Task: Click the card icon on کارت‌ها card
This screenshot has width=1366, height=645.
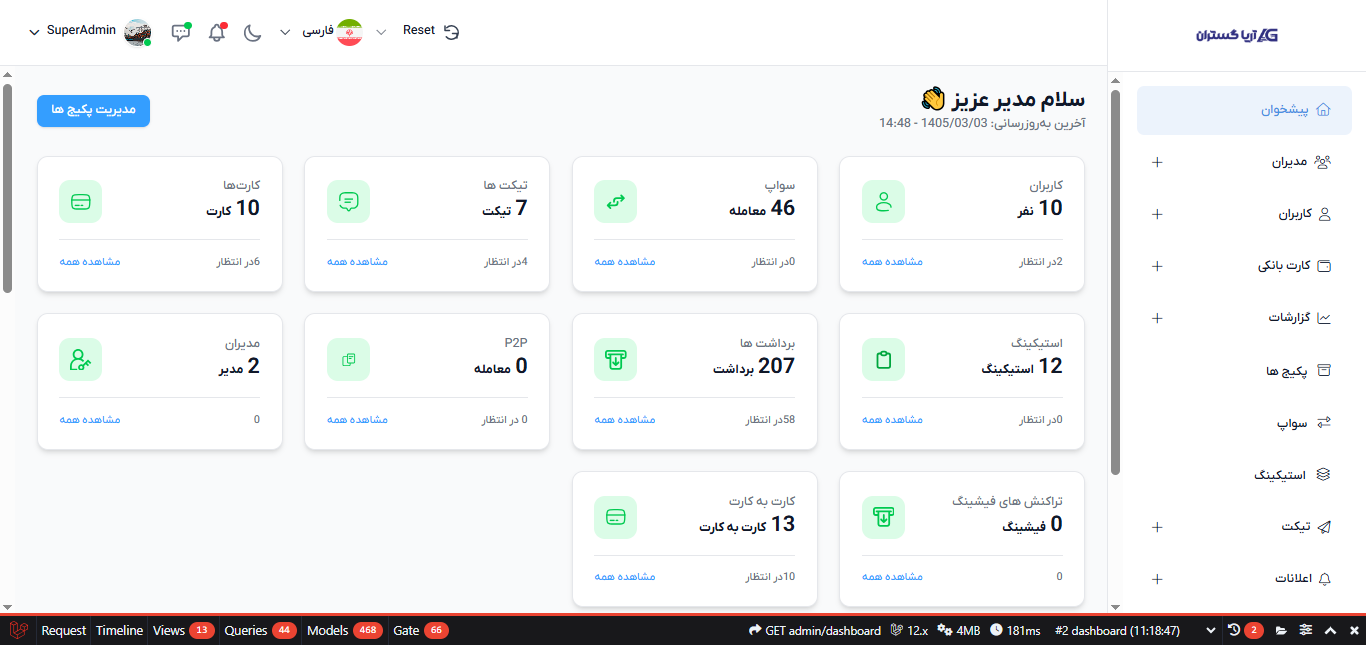Action: [81, 202]
